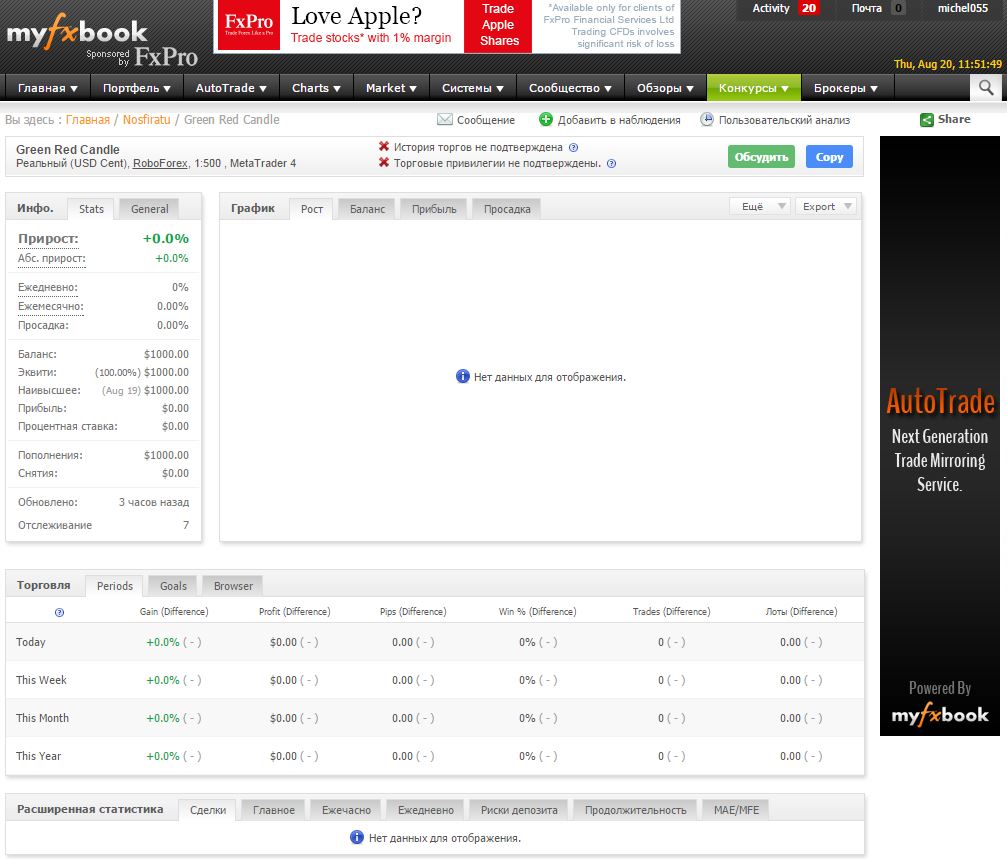This screenshot has width=1007, height=859.
Task: Switch to the Browser tab
Action: pos(232,586)
